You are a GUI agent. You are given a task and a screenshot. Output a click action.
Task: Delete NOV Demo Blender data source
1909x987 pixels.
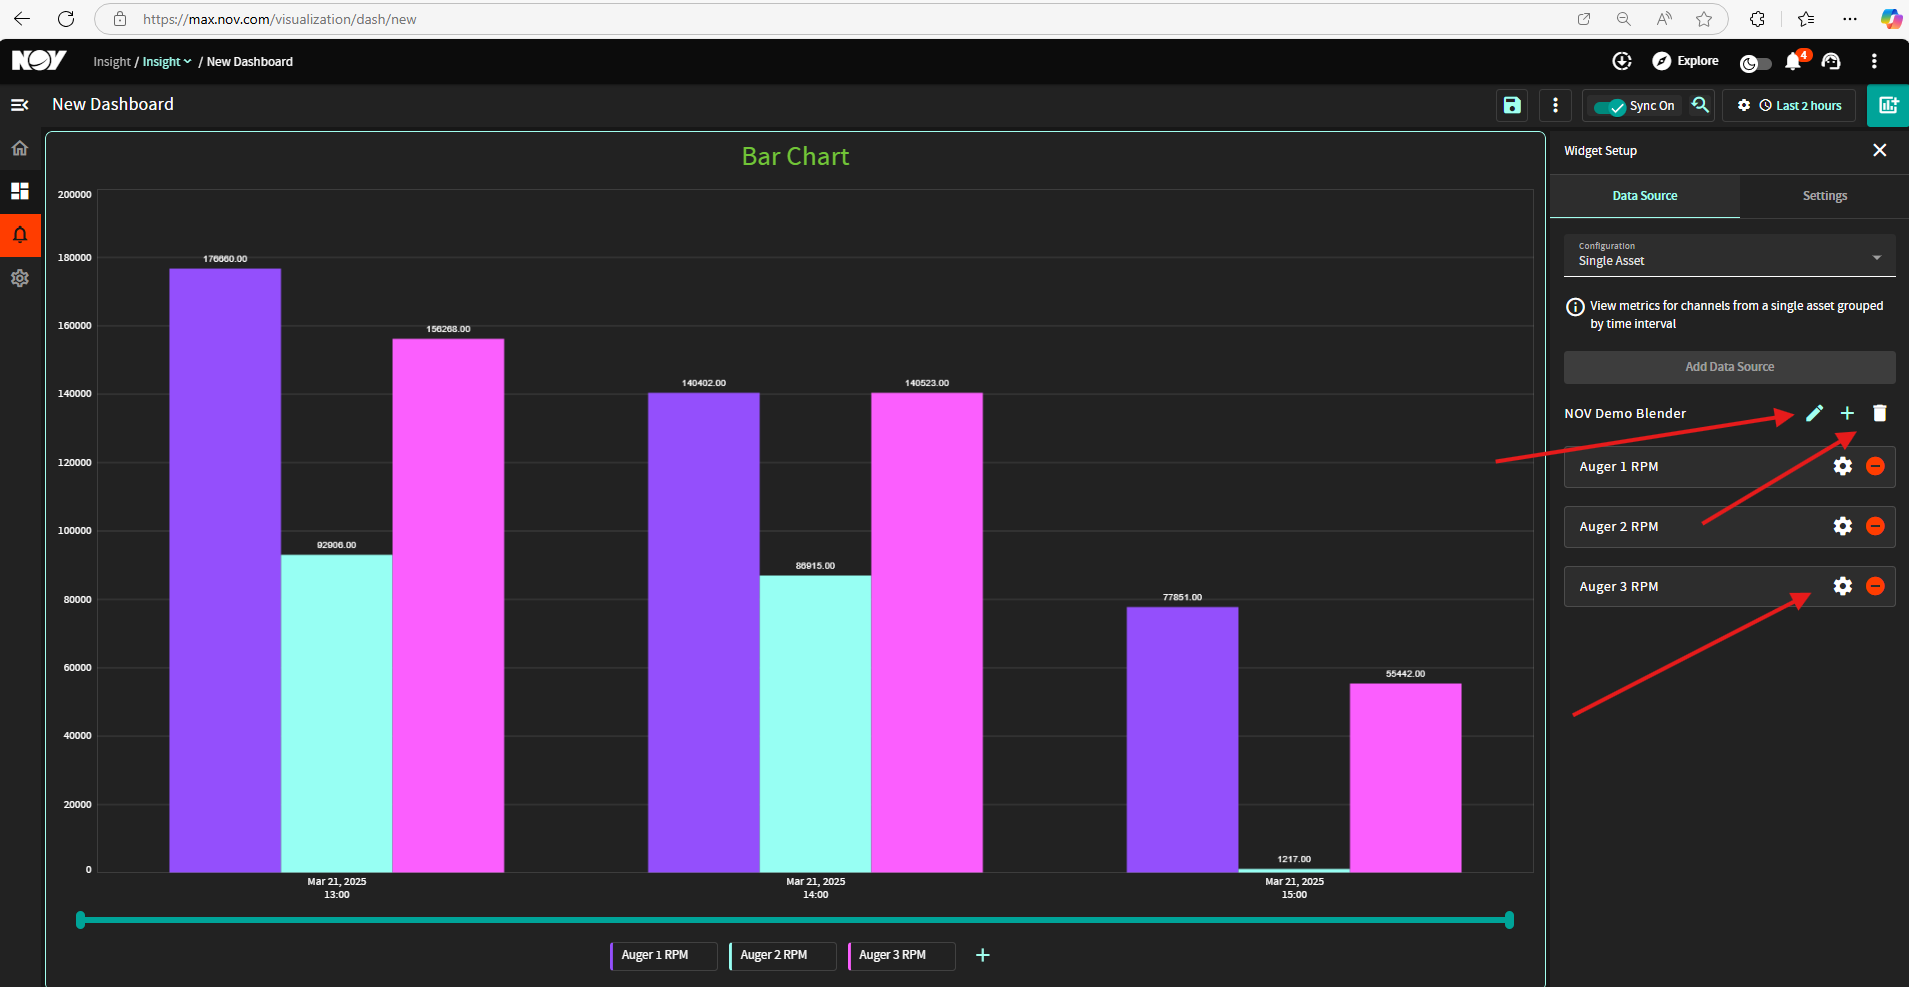point(1879,413)
